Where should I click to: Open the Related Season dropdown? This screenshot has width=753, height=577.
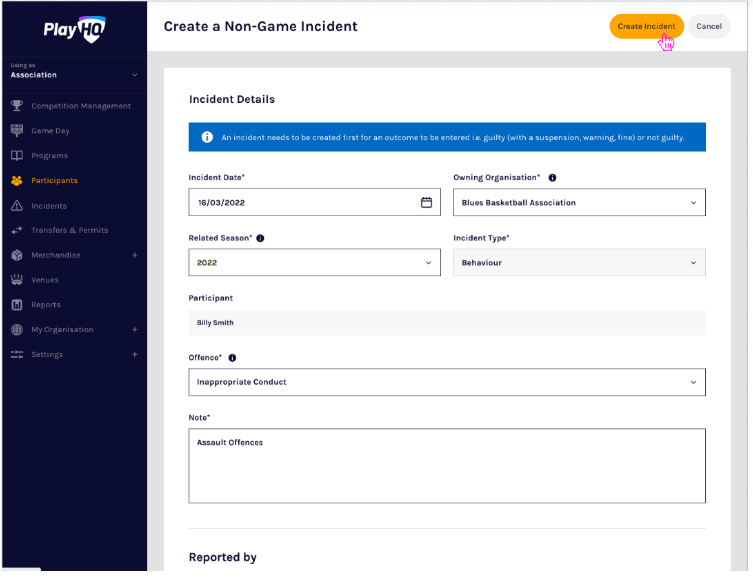(x=315, y=263)
